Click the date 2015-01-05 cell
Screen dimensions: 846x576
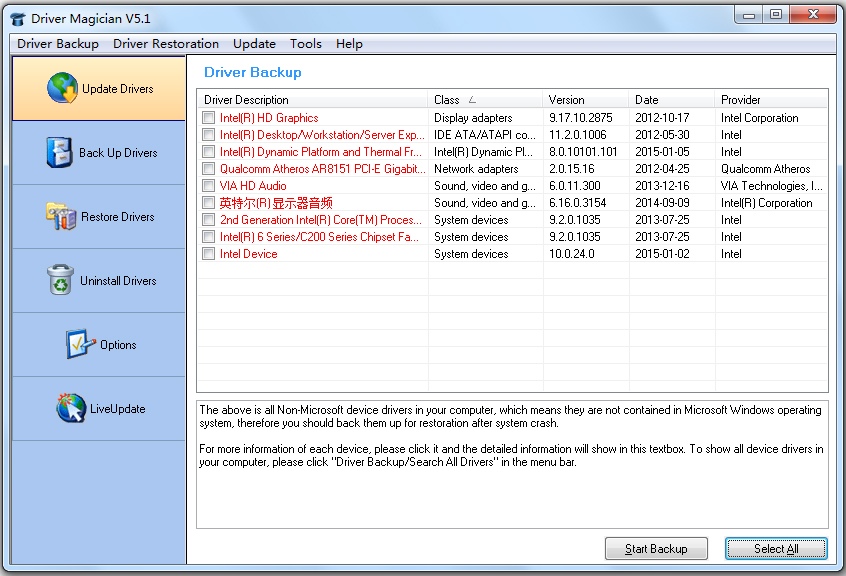coord(662,152)
